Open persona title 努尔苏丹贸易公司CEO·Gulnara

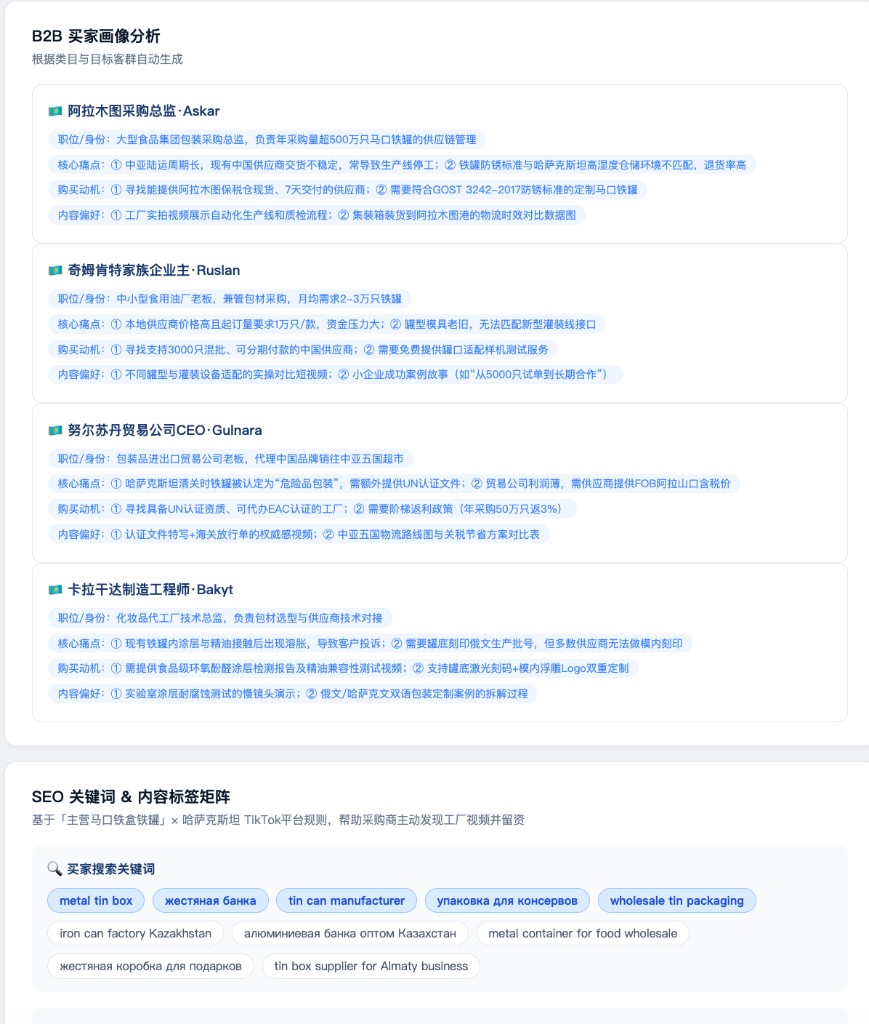pos(165,430)
